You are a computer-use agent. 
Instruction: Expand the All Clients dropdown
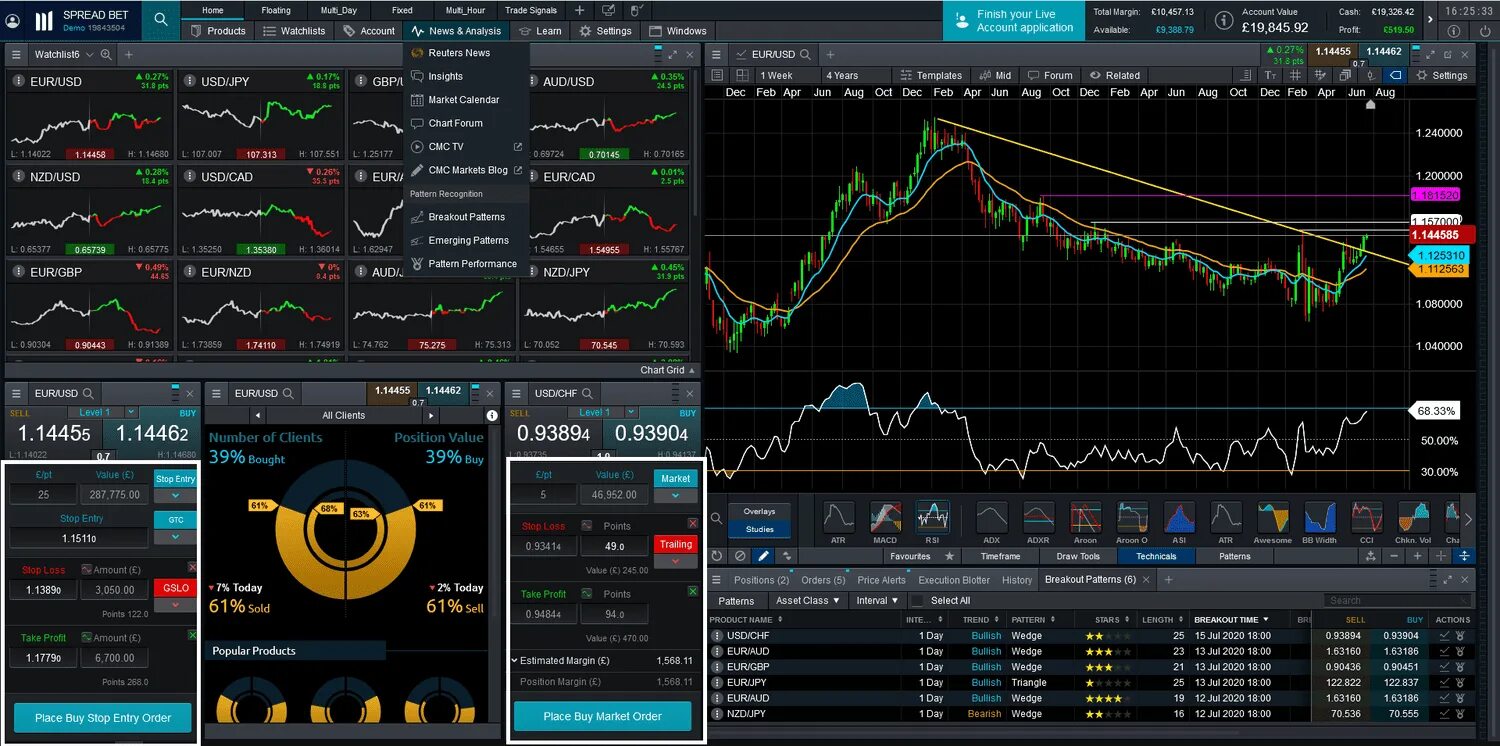coord(343,414)
